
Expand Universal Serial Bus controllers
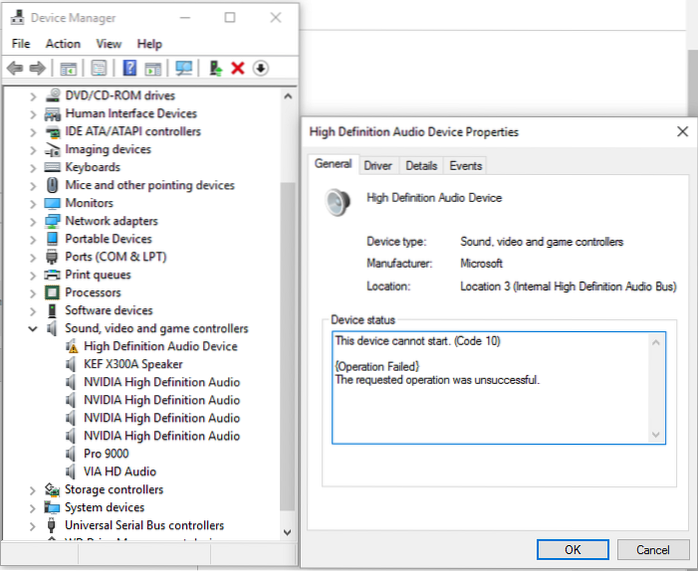click(33, 526)
